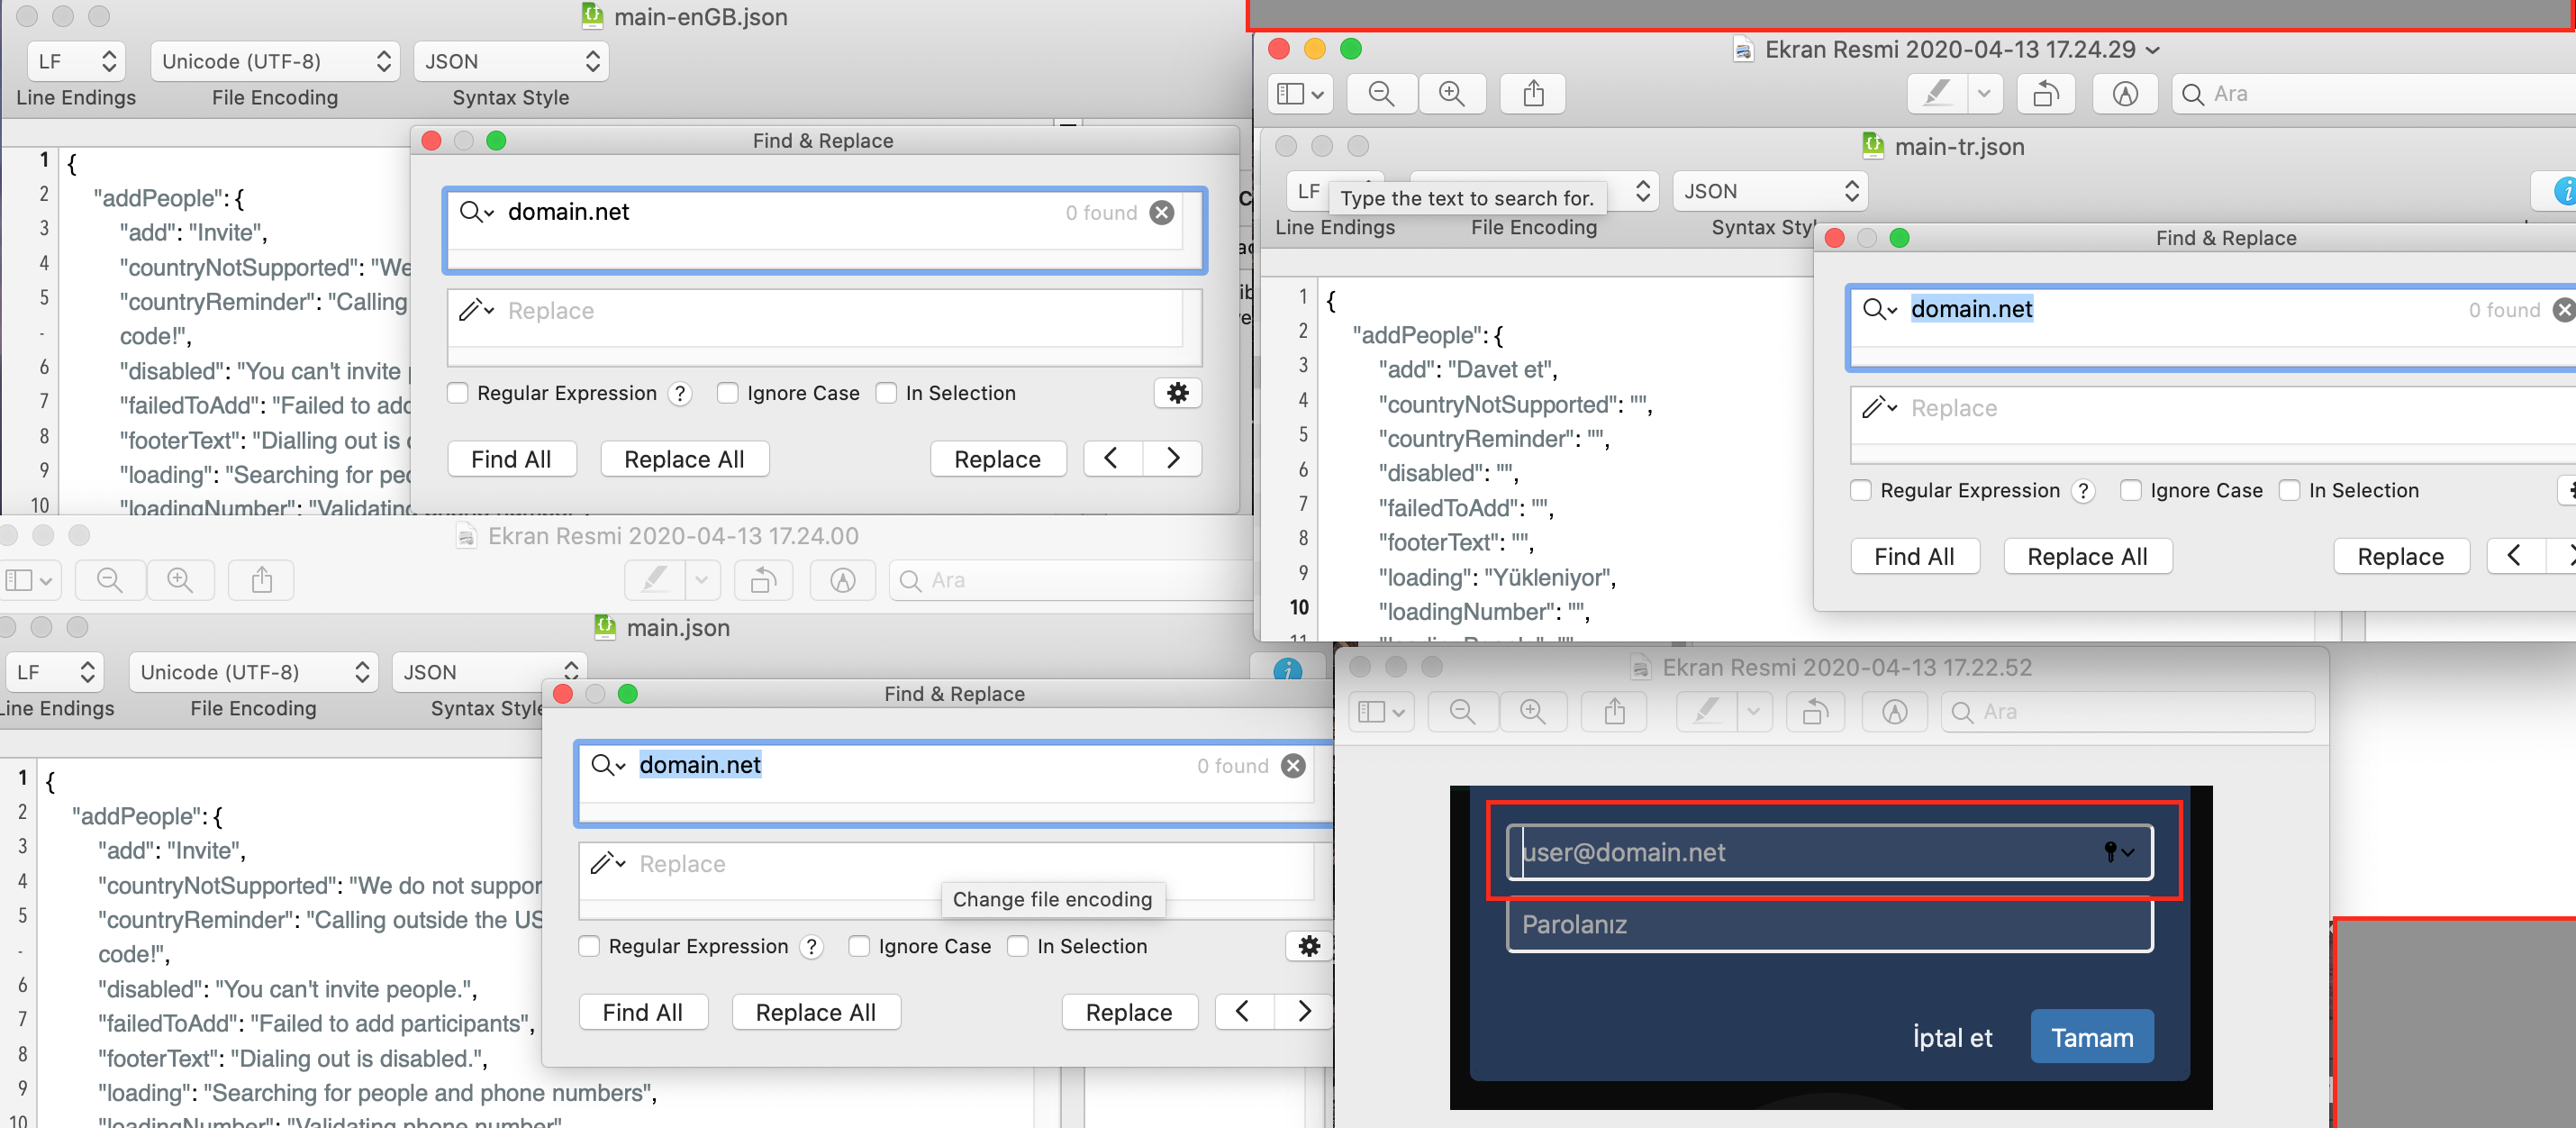Click the Tamam button in dialog image
This screenshot has width=2576, height=1128.
[x=2091, y=1037]
